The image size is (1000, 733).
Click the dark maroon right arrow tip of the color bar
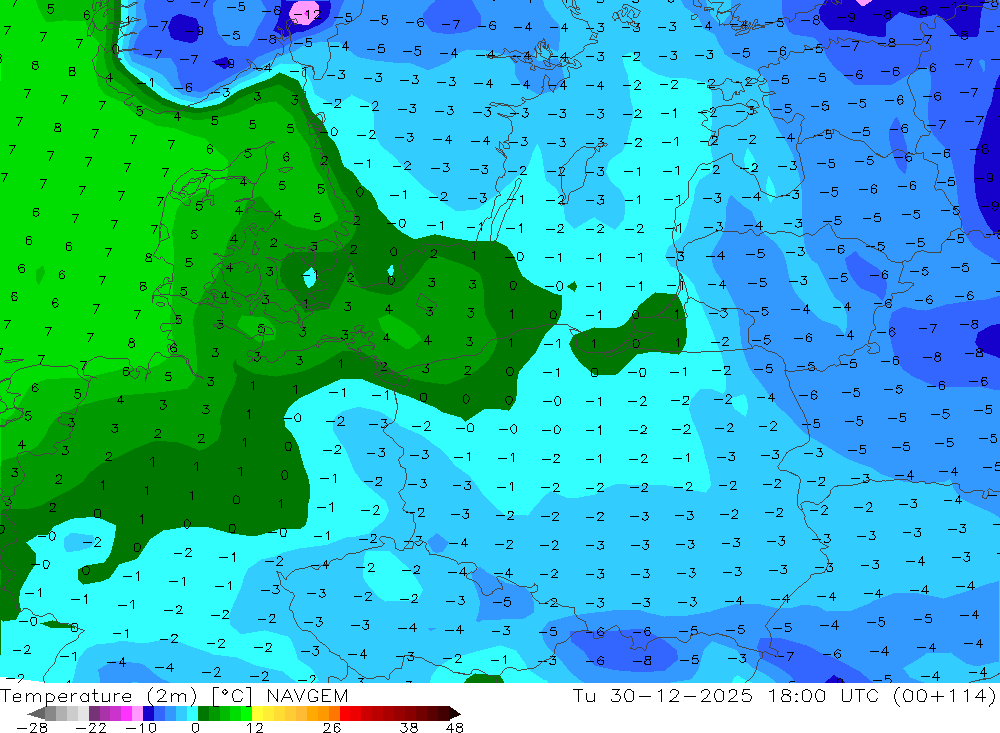click(455, 713)
